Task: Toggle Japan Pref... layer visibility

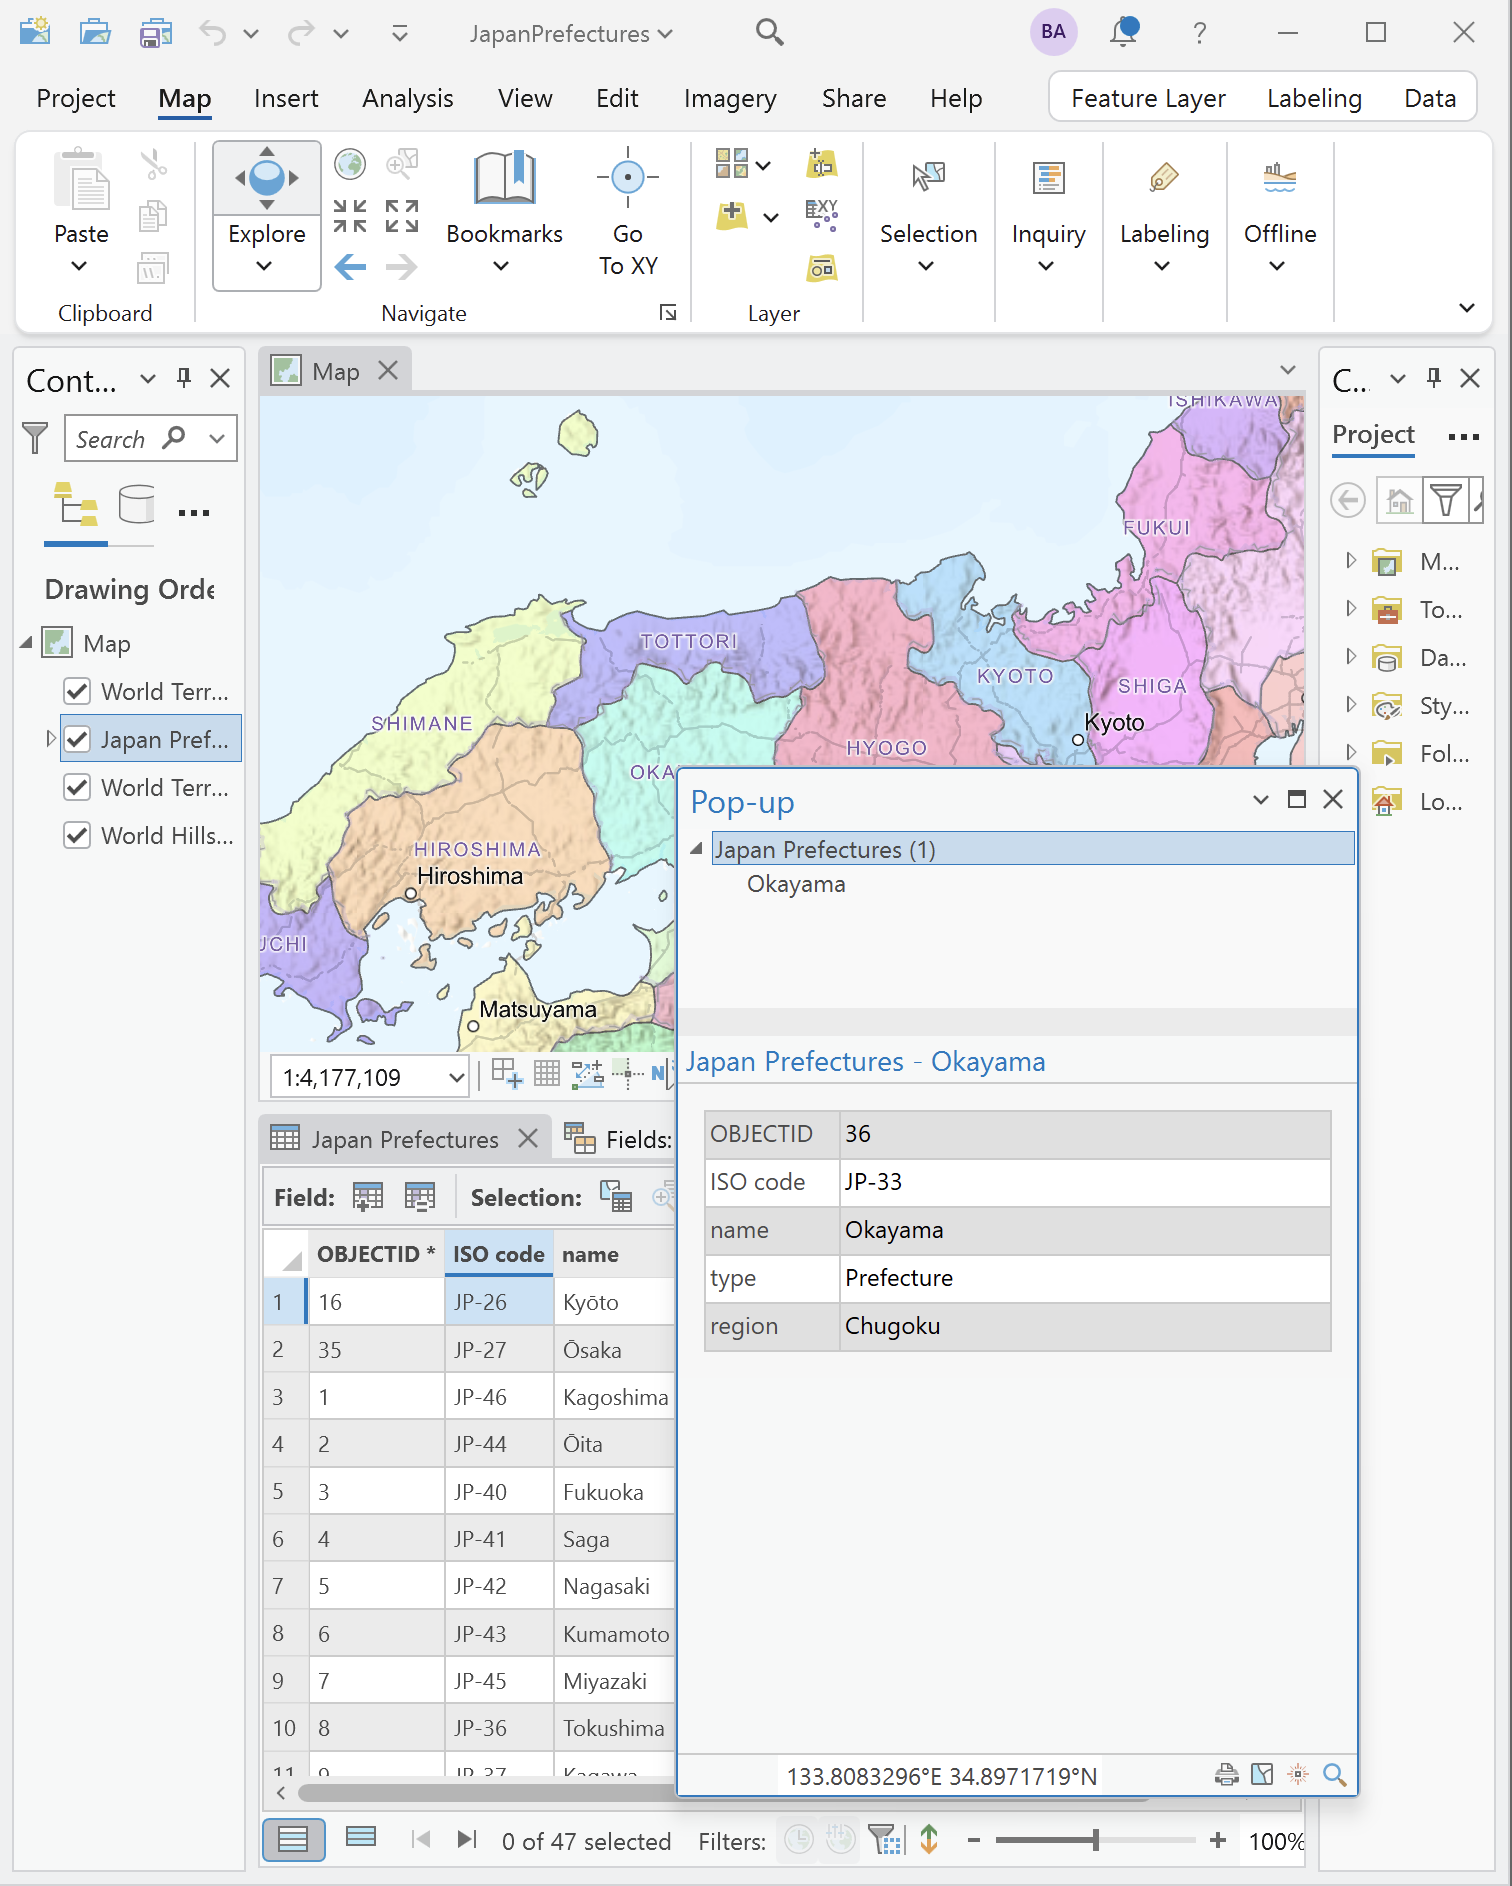Action: (x=77, y=739)
